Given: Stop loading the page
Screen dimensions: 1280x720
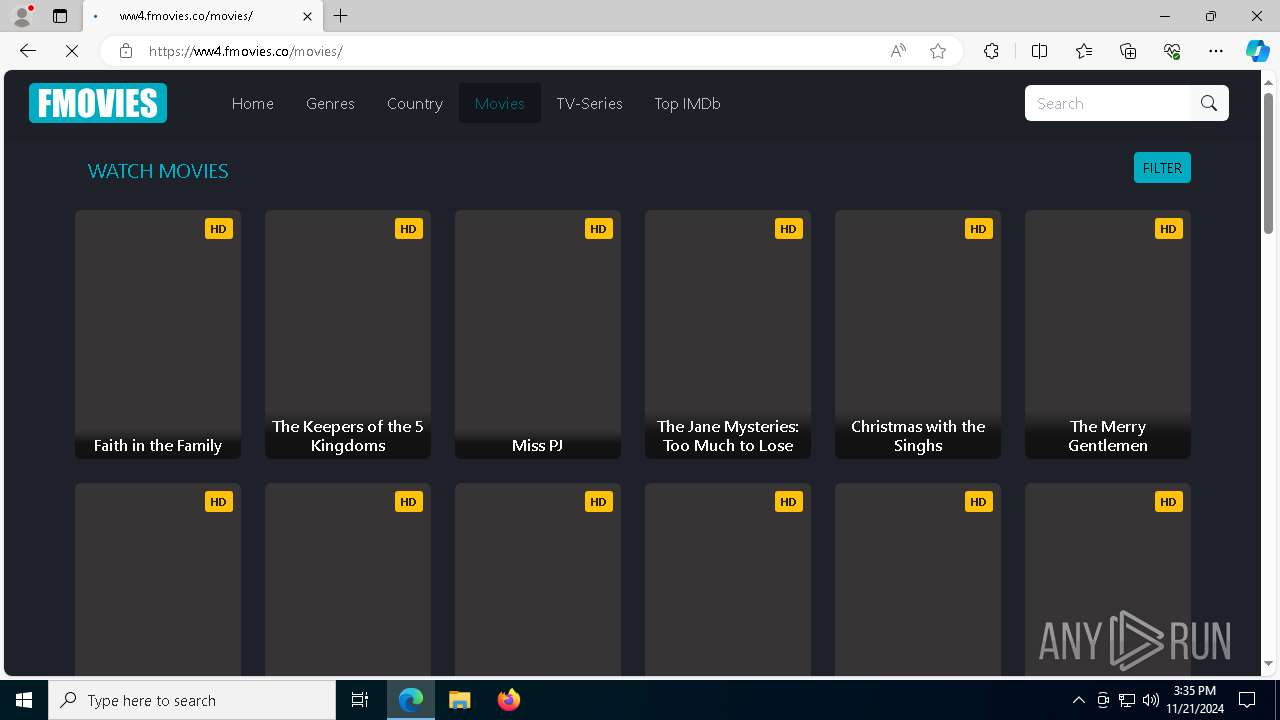Looking at the screenshot, I should (x=72, y=51).
